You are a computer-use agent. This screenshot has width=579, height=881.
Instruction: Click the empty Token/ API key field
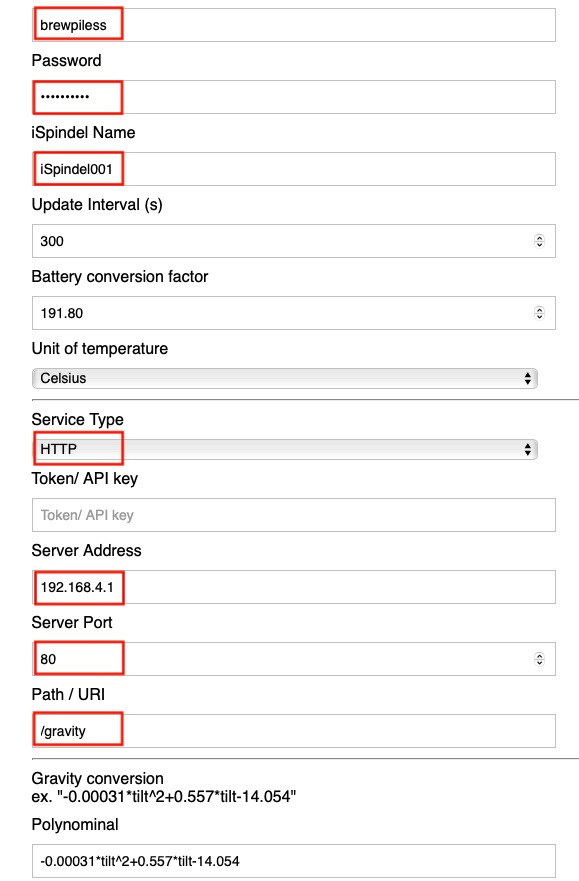(294, 515)
